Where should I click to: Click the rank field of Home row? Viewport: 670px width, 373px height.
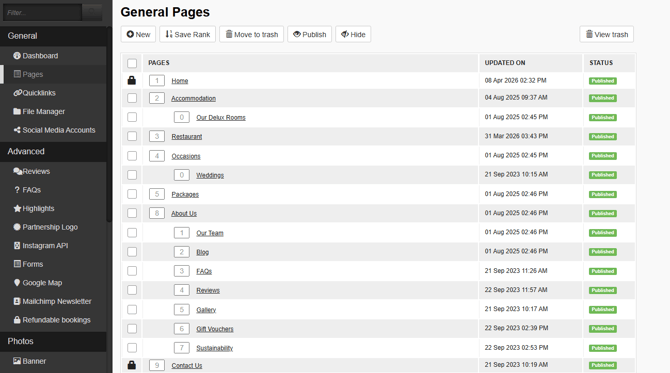tap(157, 80)
